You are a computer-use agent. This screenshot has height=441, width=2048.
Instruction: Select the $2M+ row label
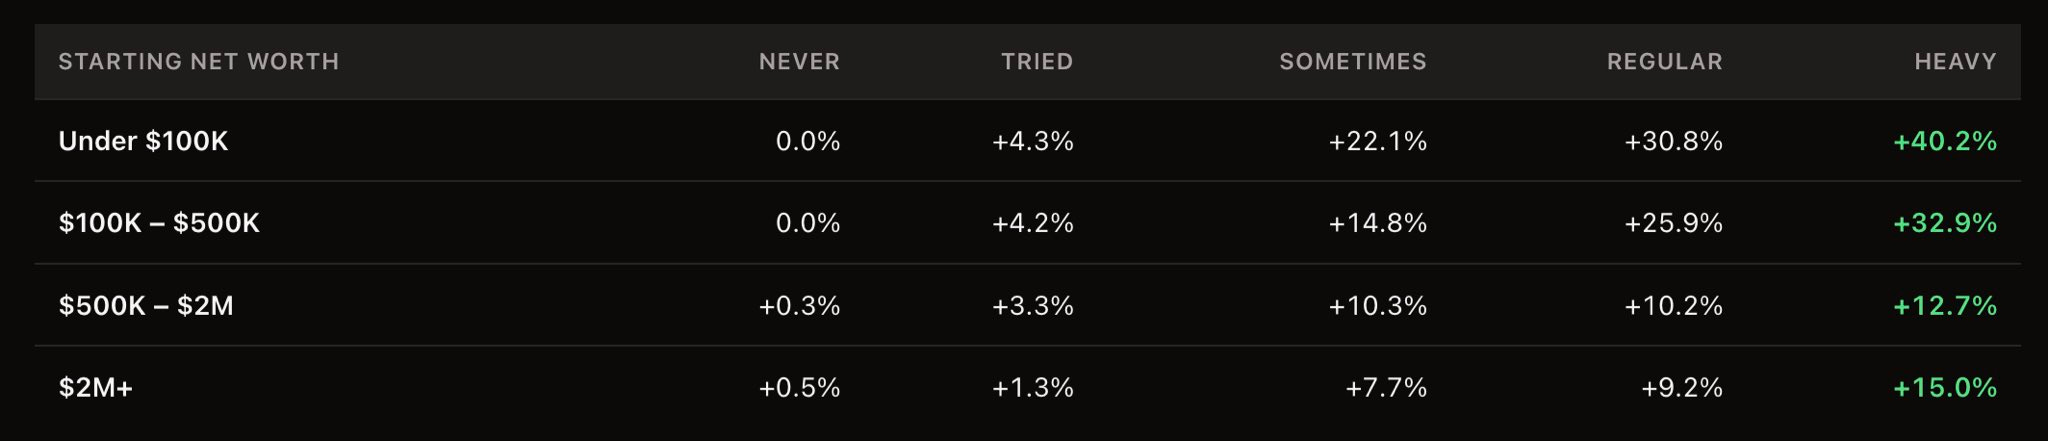95,387
